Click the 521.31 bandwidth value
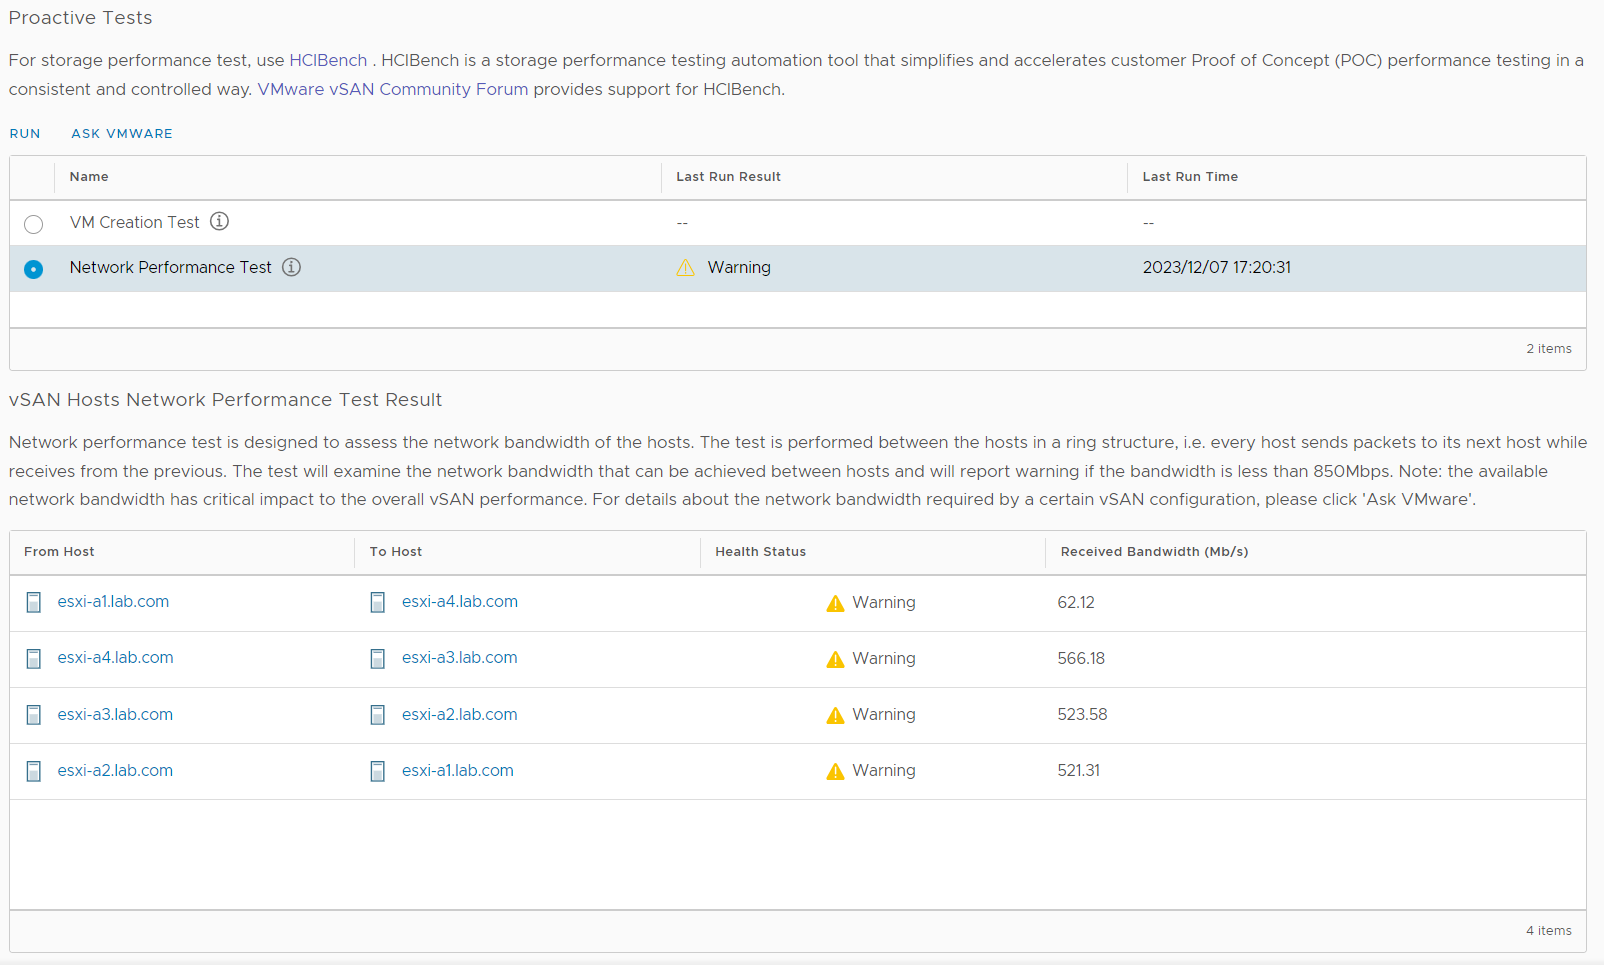1604x965 pixels. (1078, 770)
